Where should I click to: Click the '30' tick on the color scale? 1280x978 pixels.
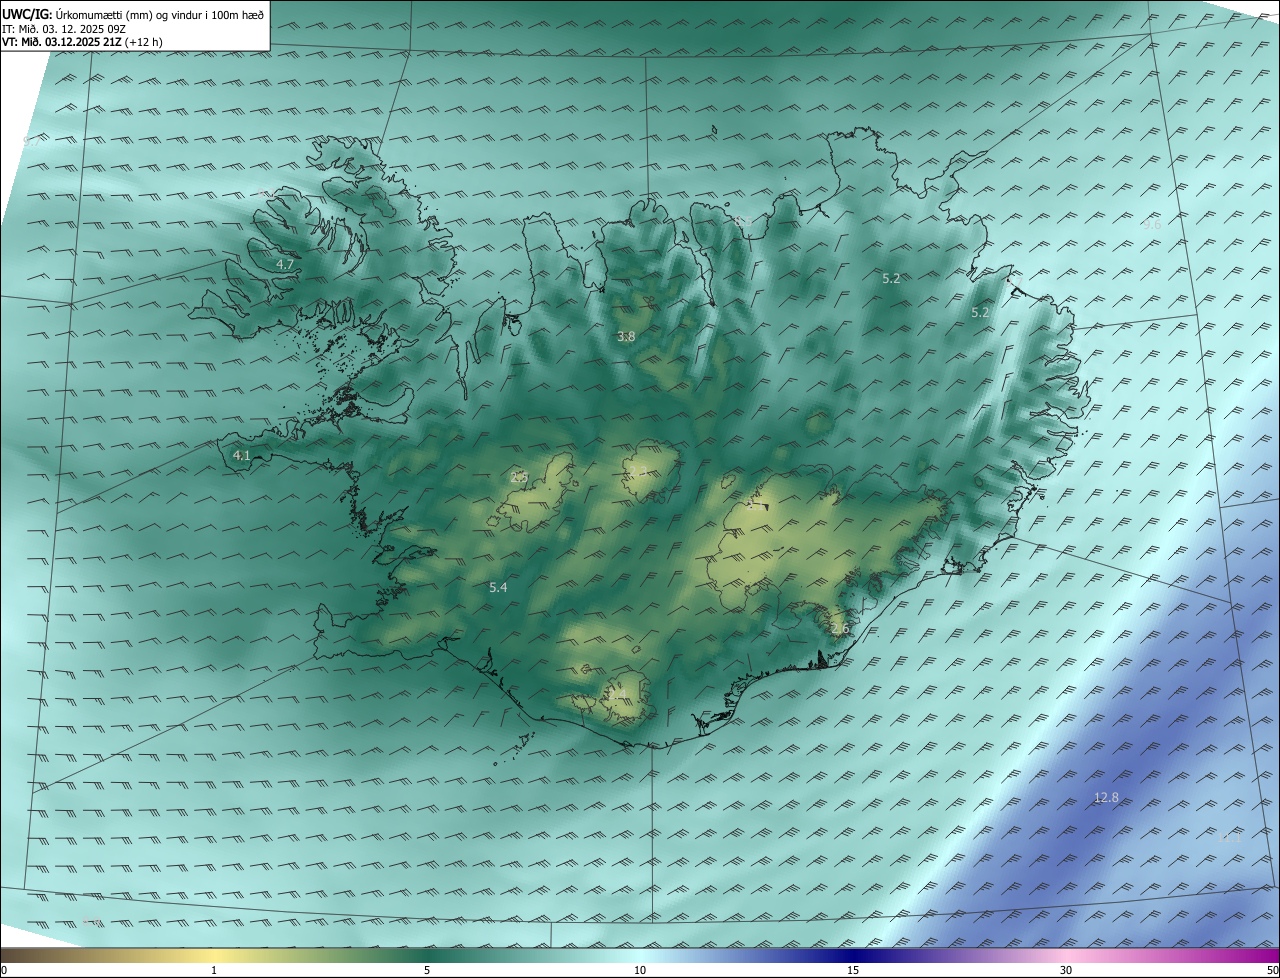pos(1066,970)
